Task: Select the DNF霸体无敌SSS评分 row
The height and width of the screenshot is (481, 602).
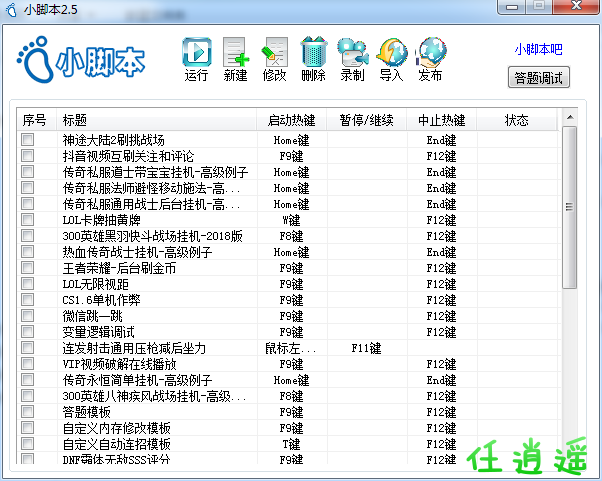Action: tap(288, 459)
